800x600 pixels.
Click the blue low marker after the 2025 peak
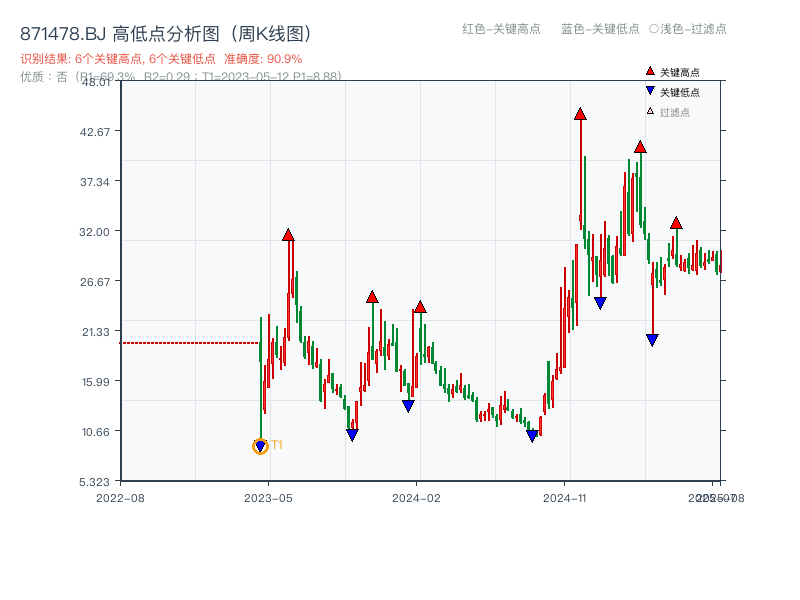click(x=652, y=340)
